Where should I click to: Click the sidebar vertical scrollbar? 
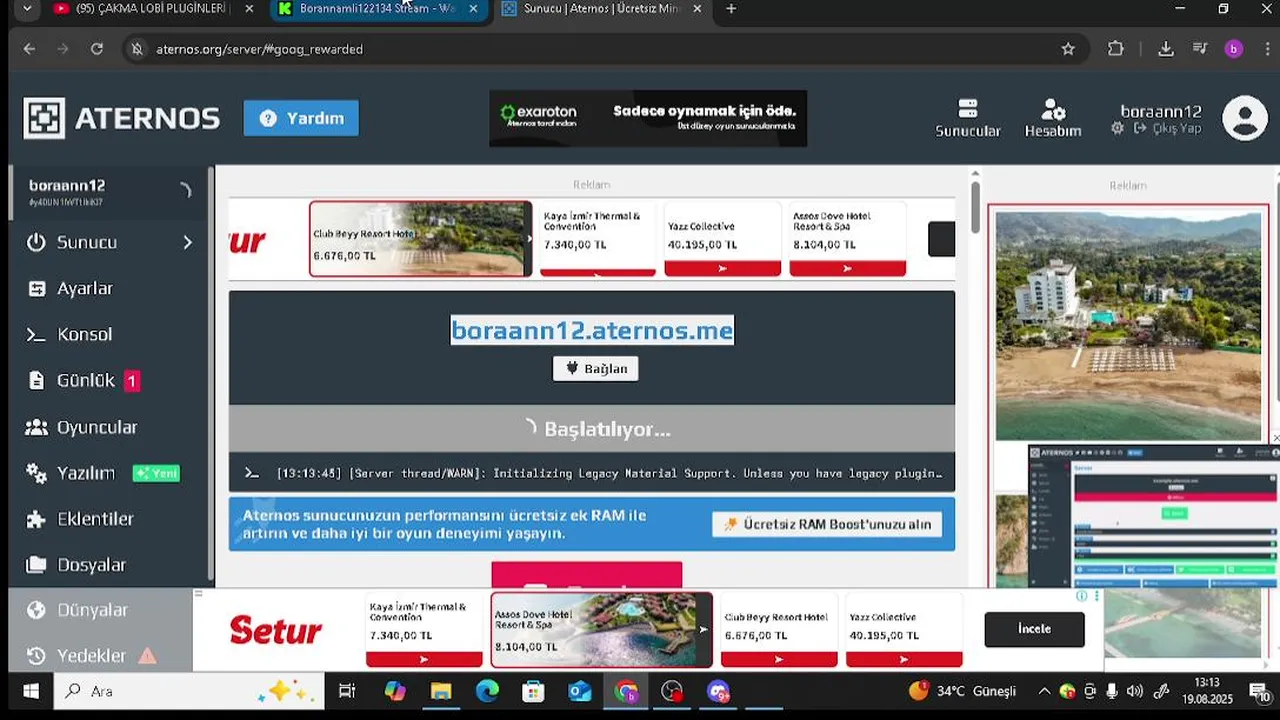click(x=210, y=372)
